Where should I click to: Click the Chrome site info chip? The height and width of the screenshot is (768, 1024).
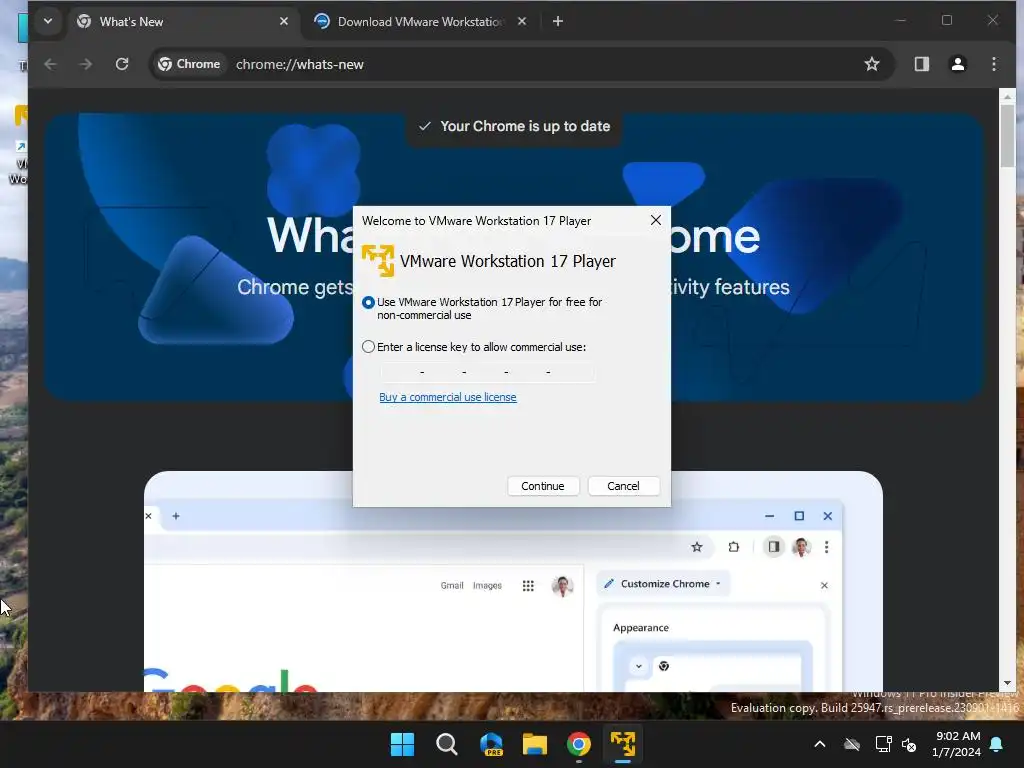click(189, 64)
